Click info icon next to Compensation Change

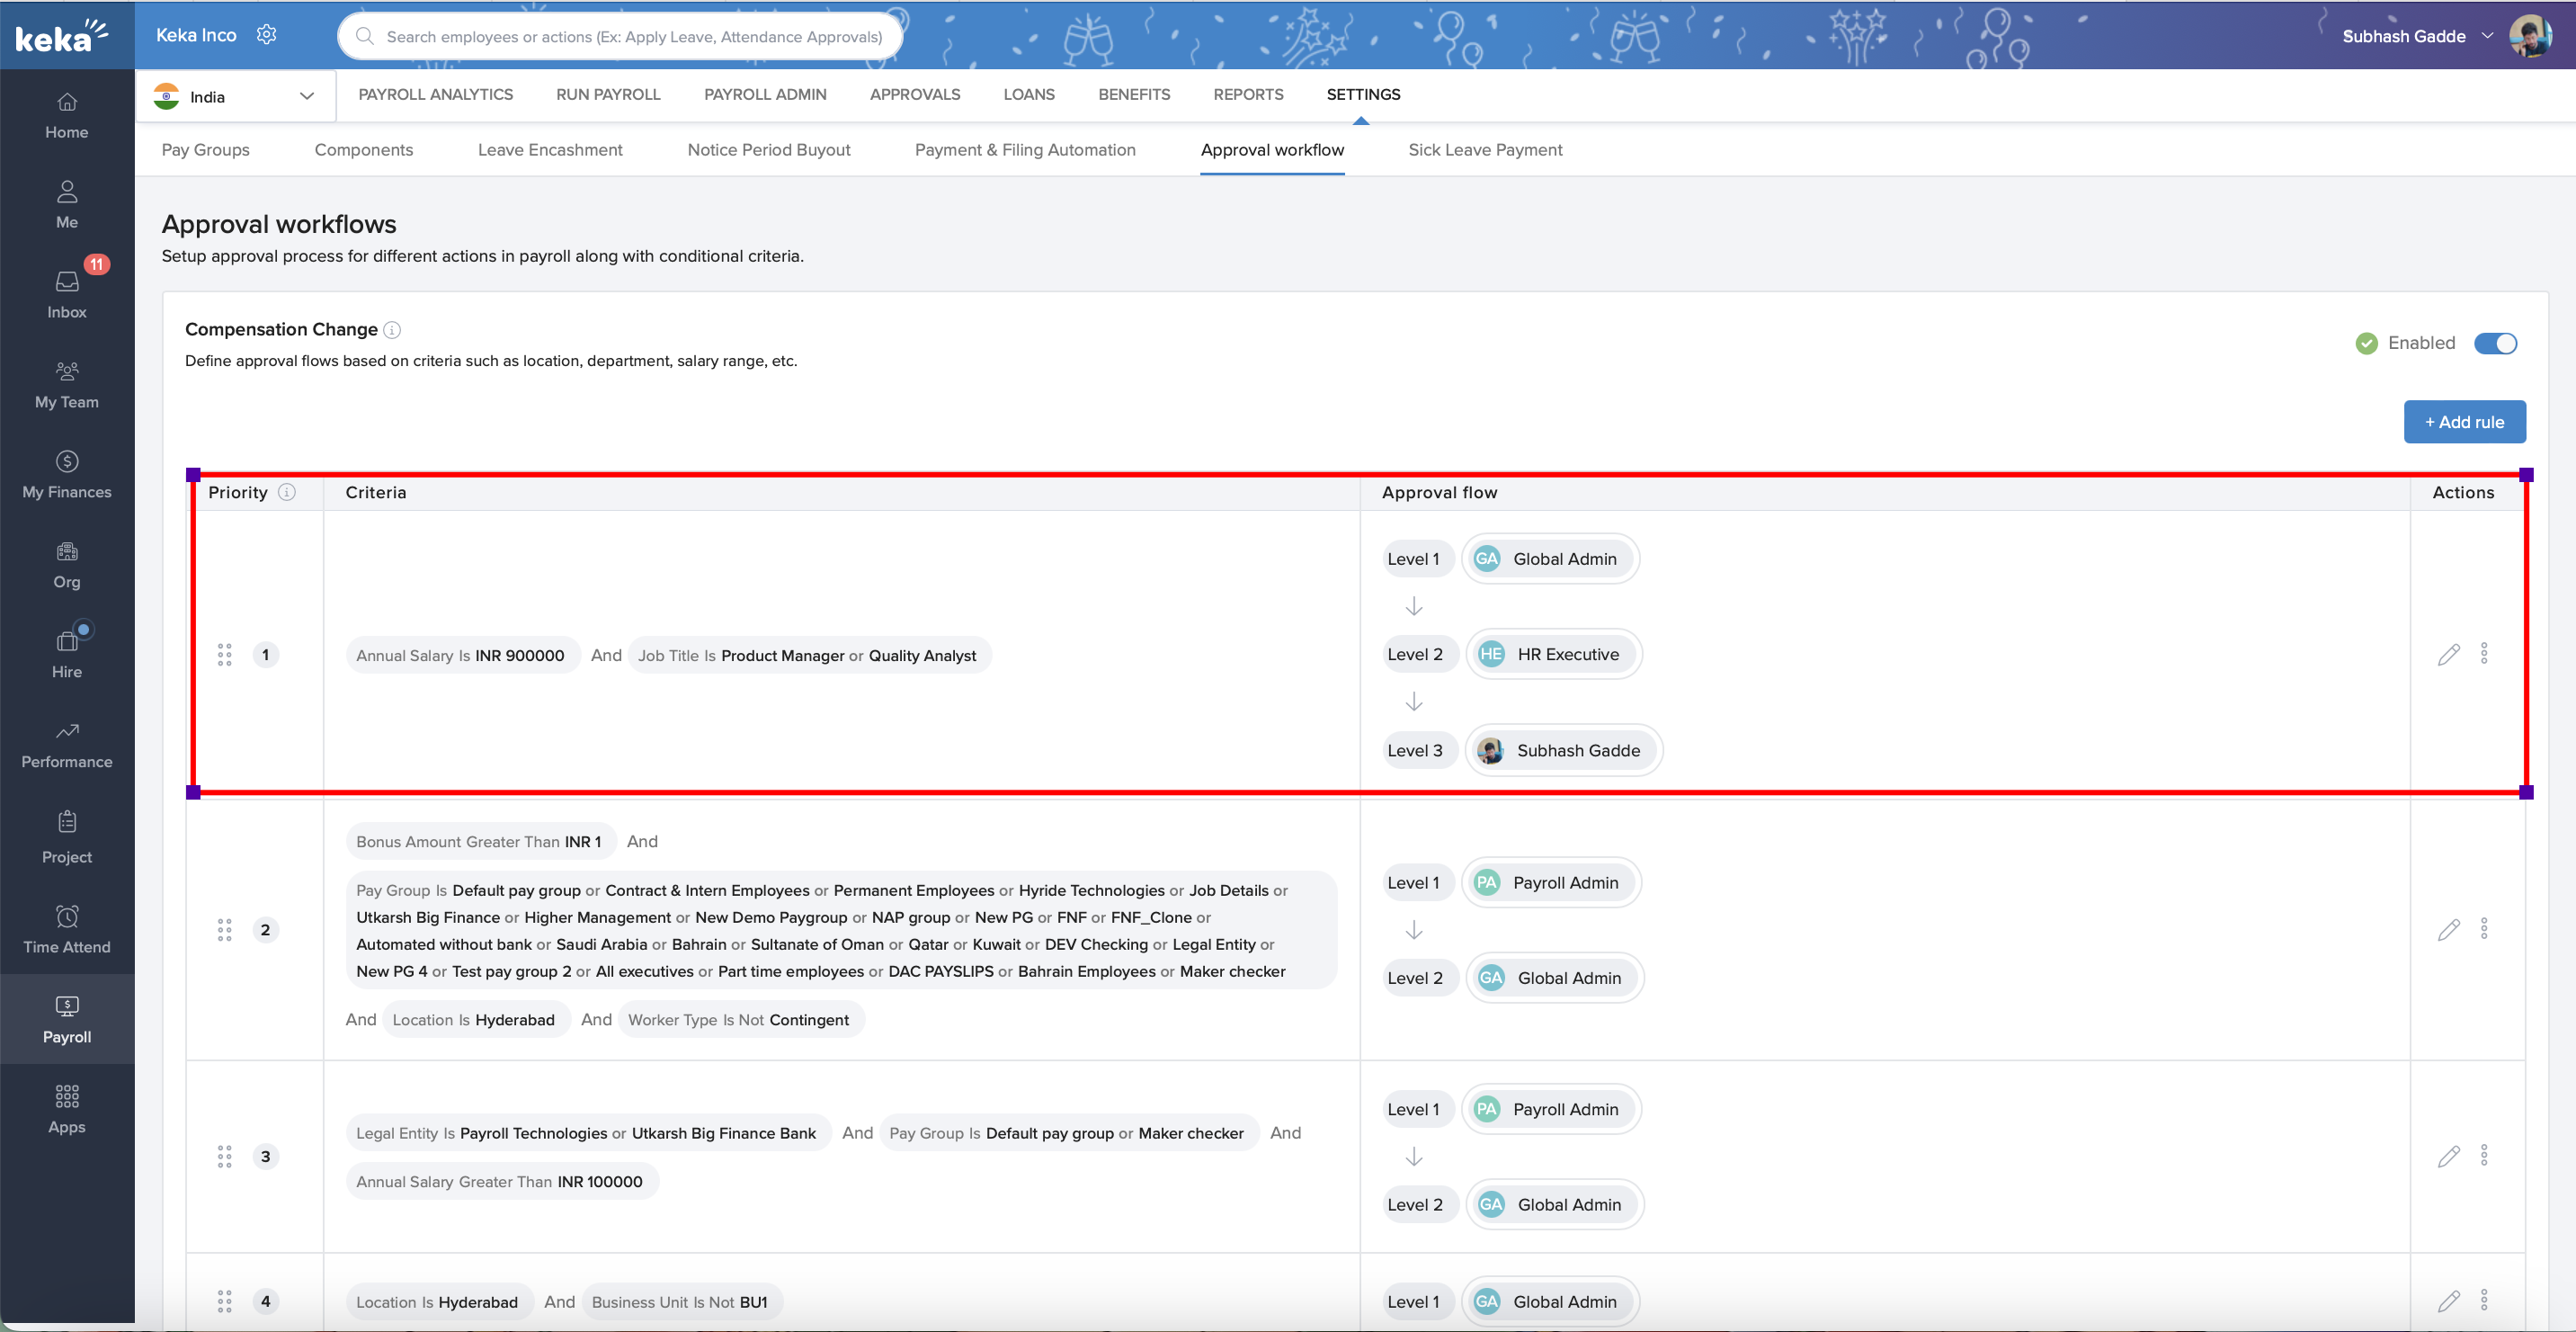[x=392, y=330]
